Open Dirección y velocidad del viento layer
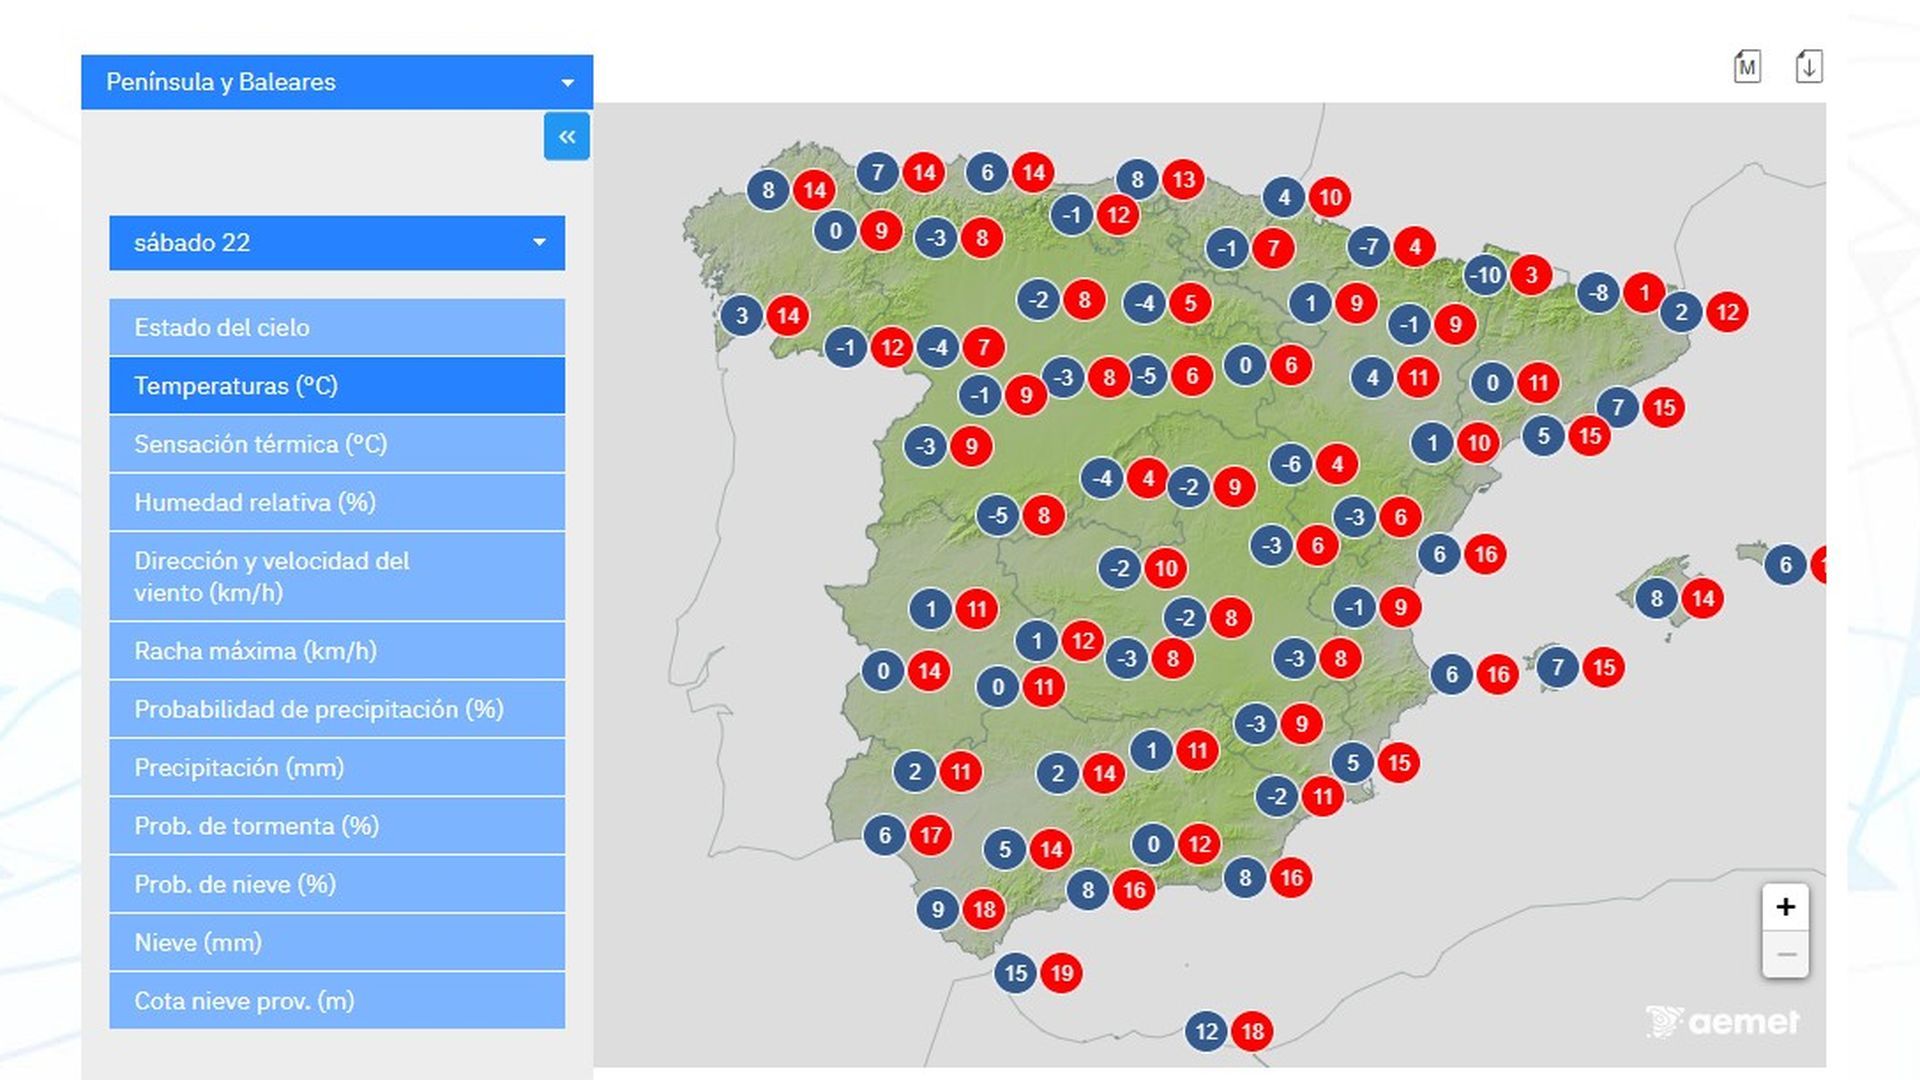 coord(336,576)
